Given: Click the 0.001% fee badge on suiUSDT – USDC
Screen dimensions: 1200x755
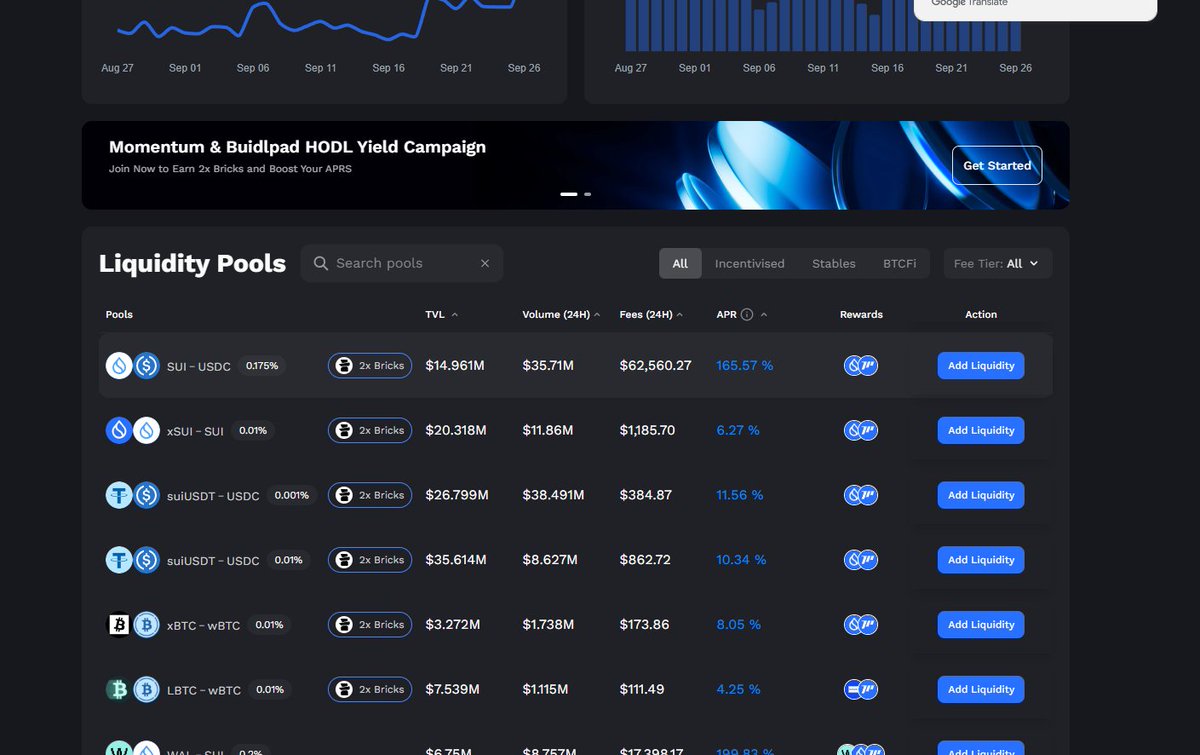Looking at the screenshot, I should pos(291,495).
